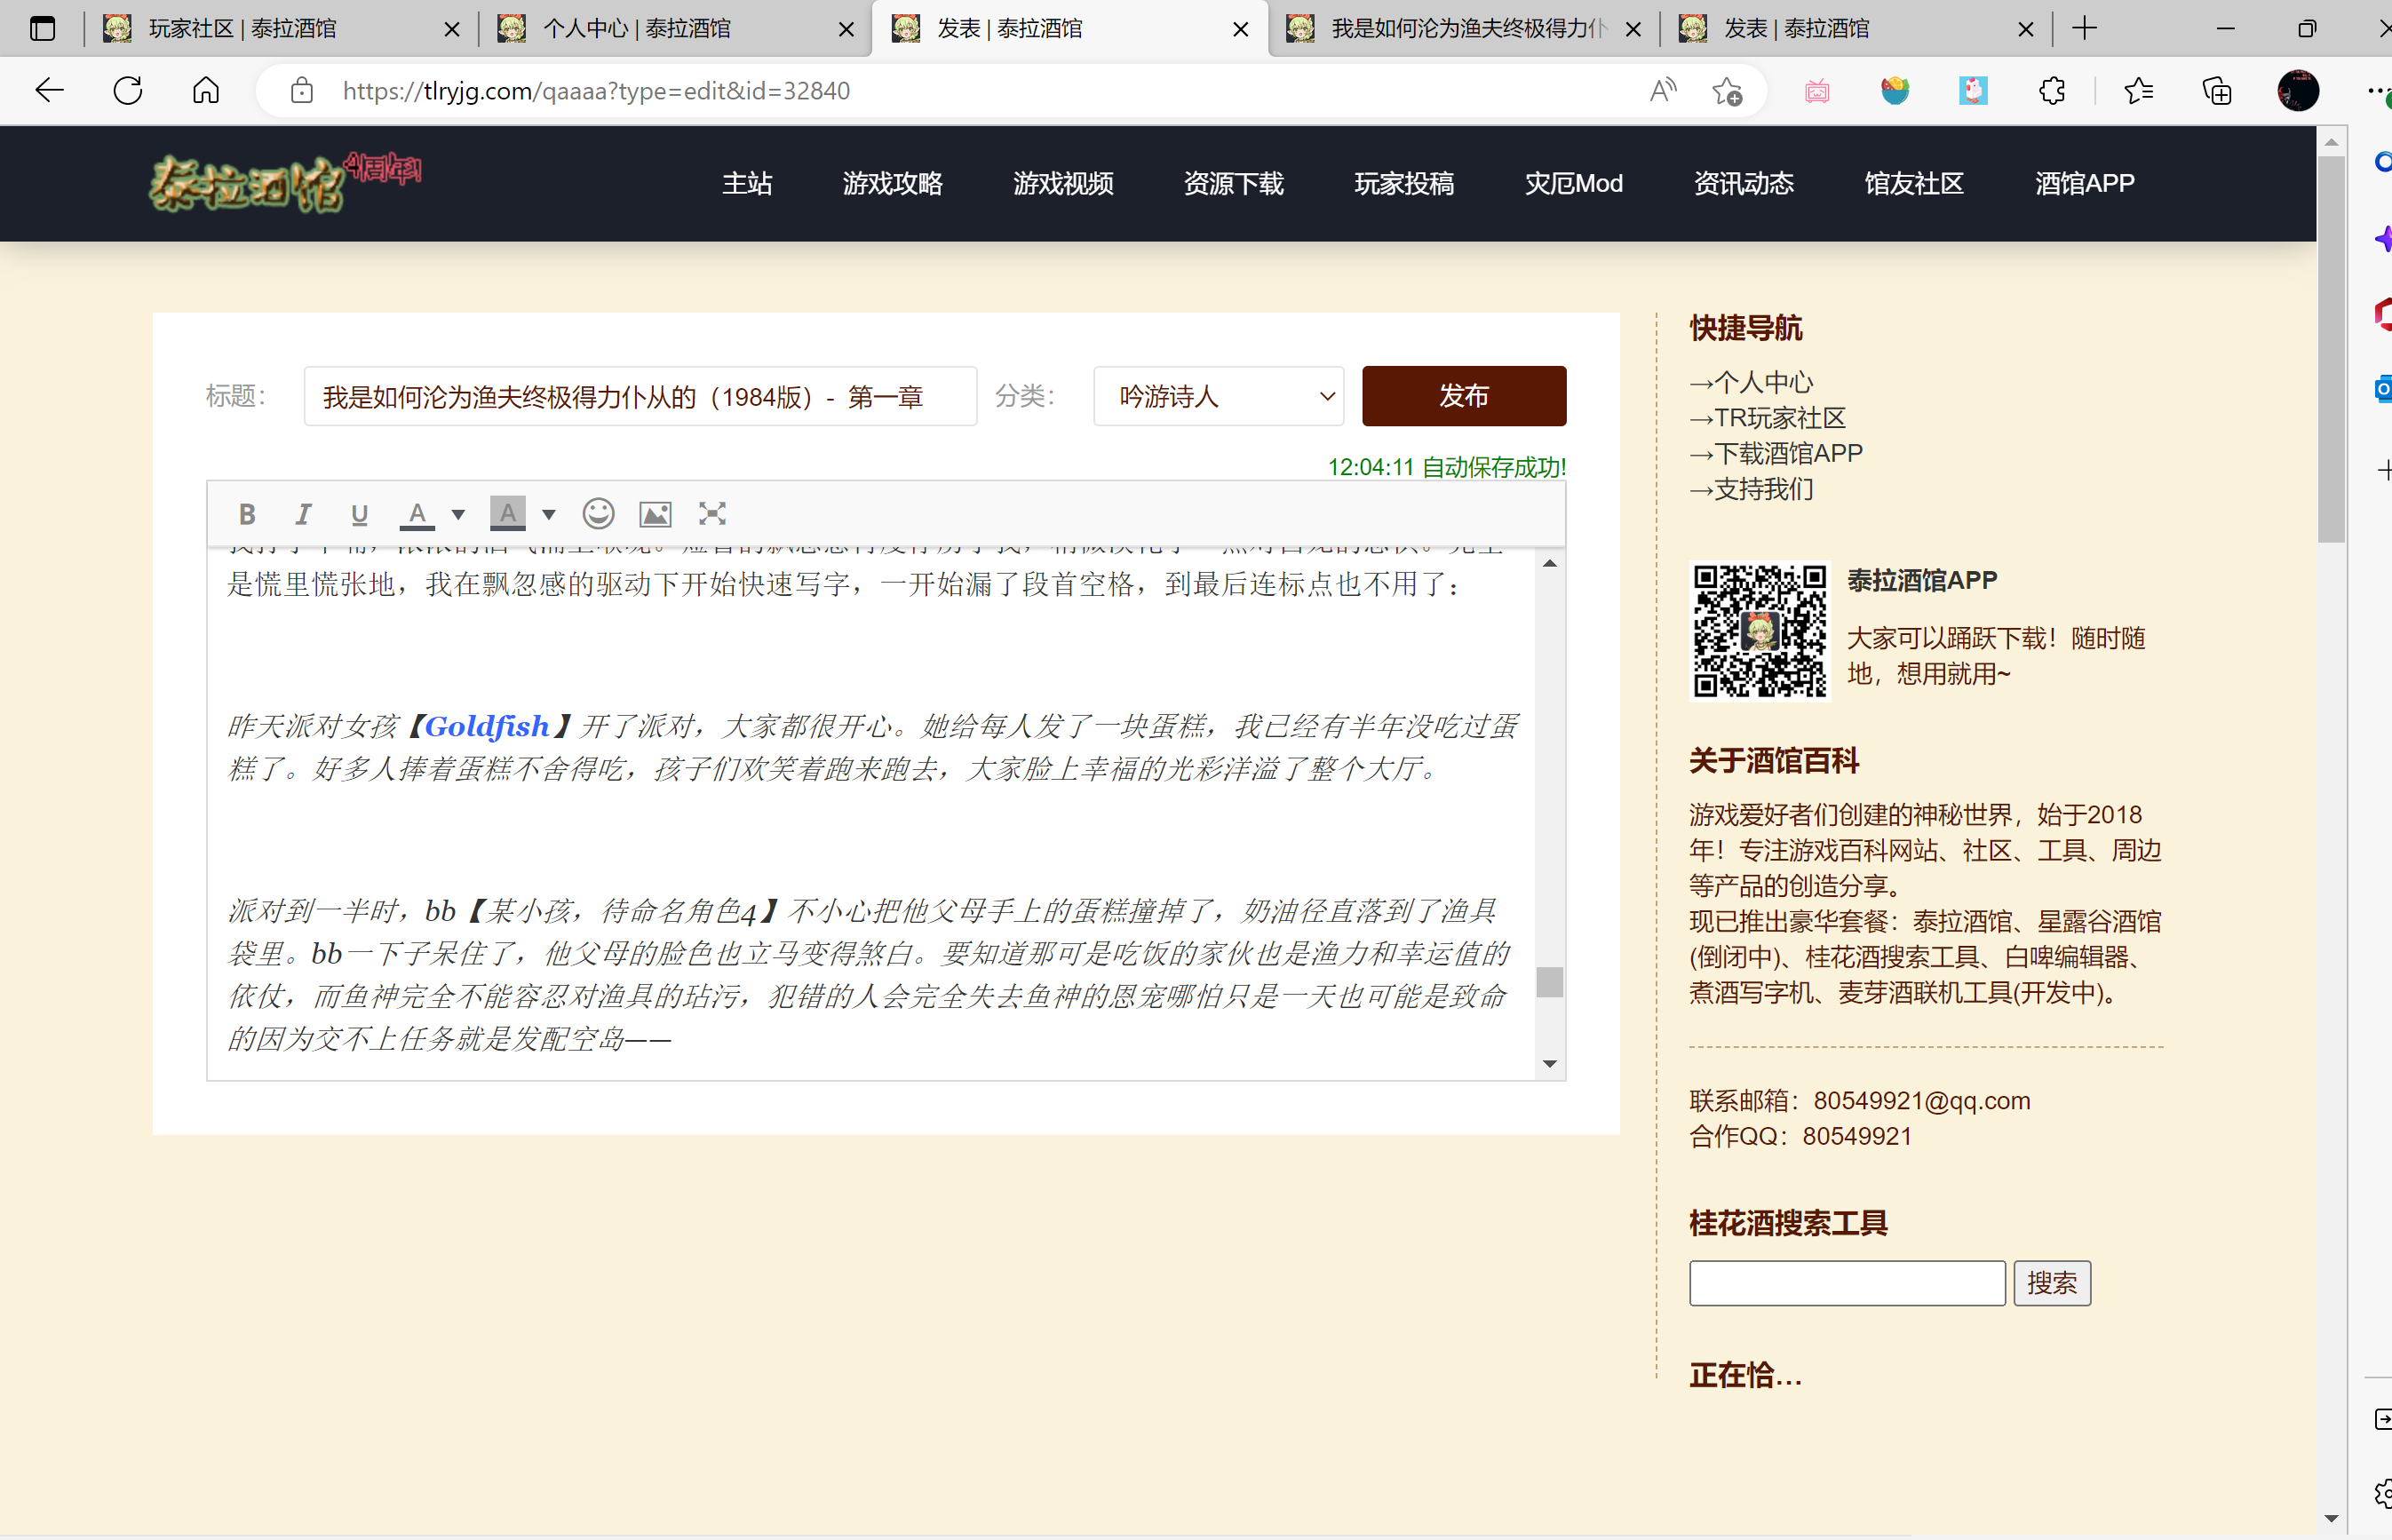Viewport: 2392px width, 1540px height.
Task: Open browser extensions puzzle icon
Action: pyautogui.click(x=2051, y=91)
